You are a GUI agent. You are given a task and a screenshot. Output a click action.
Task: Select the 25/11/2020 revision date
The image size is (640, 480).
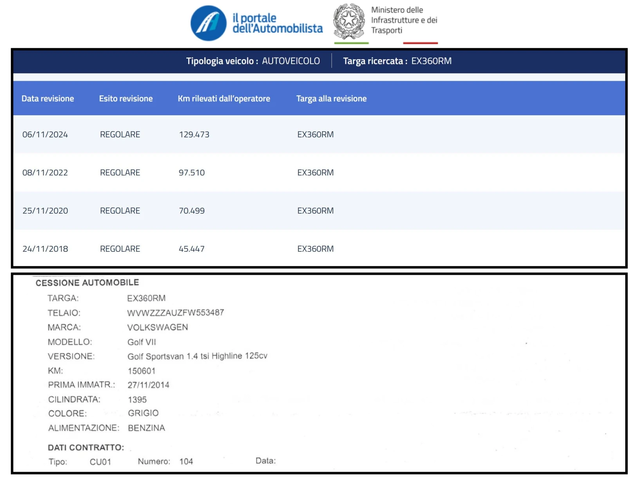point(43,210)
